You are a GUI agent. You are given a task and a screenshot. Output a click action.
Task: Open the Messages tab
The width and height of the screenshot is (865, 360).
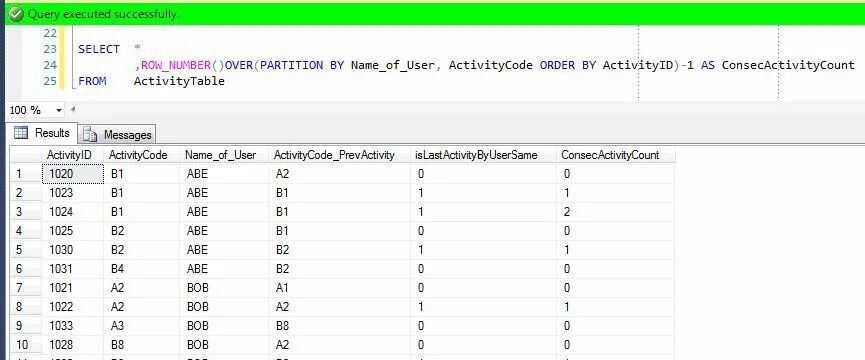coord(117,135)
